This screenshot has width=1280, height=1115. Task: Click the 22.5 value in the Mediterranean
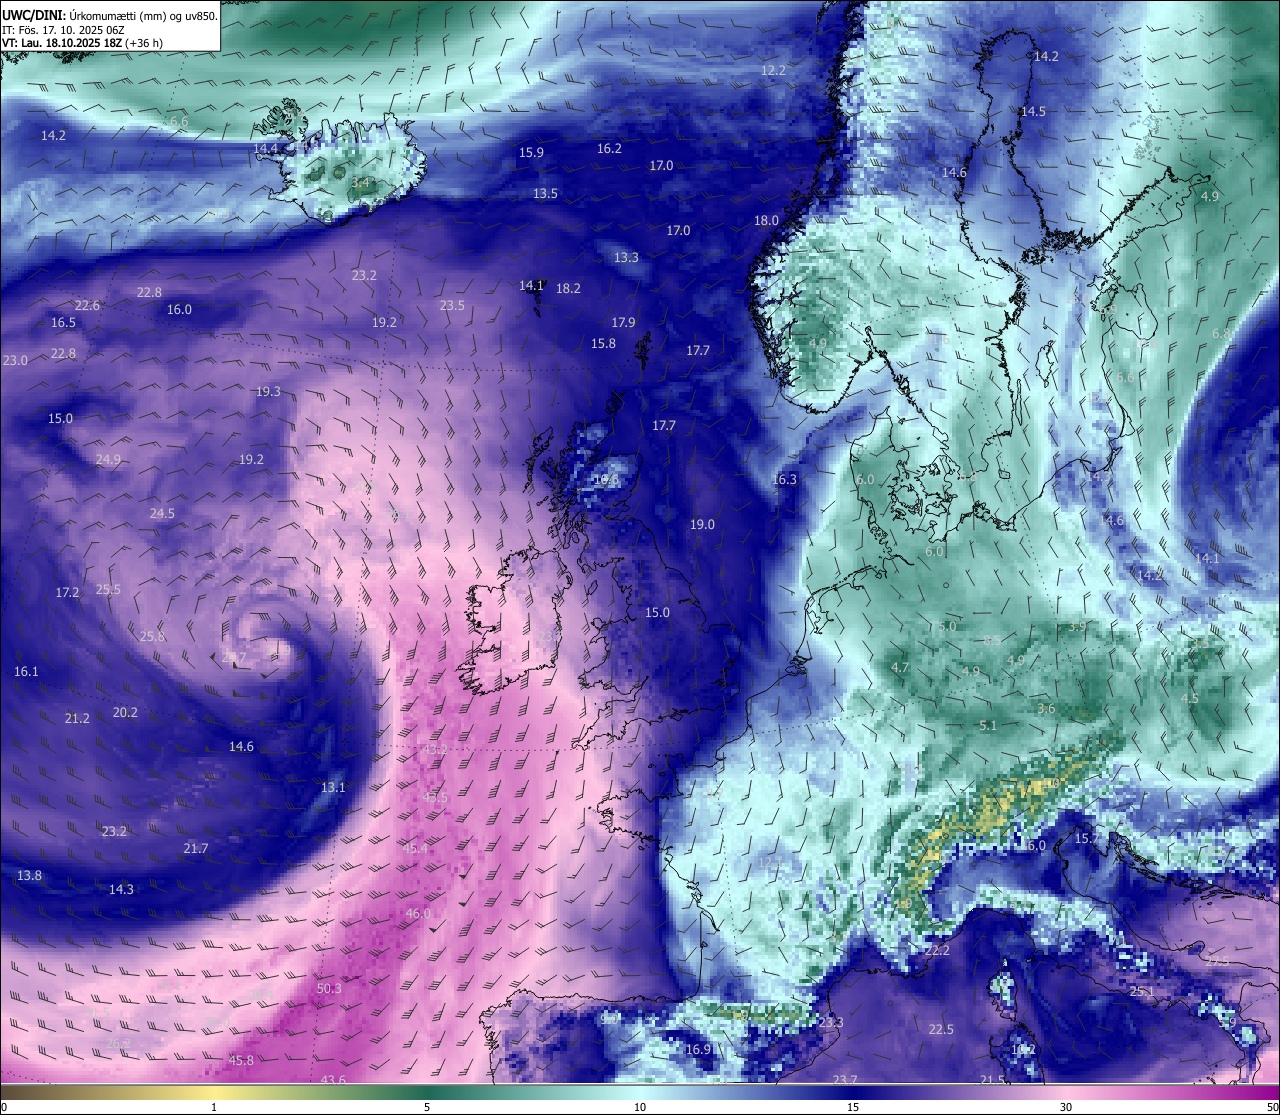click(941, 1030)
